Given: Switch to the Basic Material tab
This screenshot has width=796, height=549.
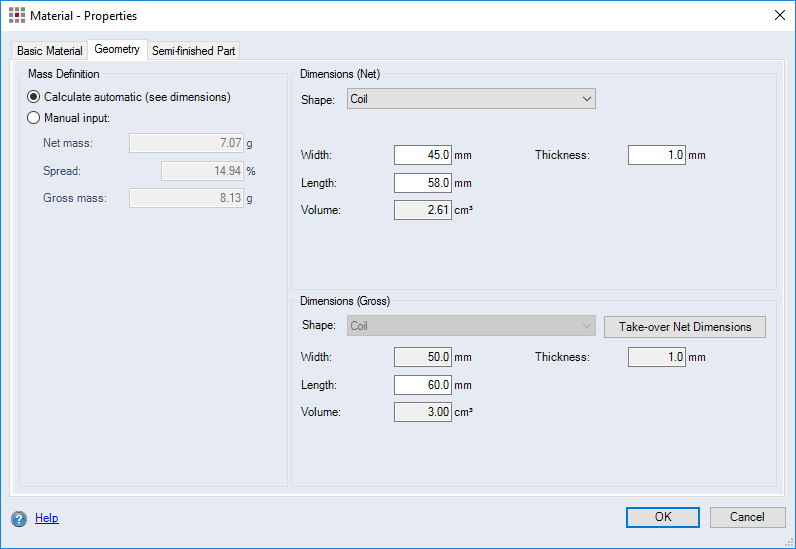Looking at the screenshot, I should 50,51.
